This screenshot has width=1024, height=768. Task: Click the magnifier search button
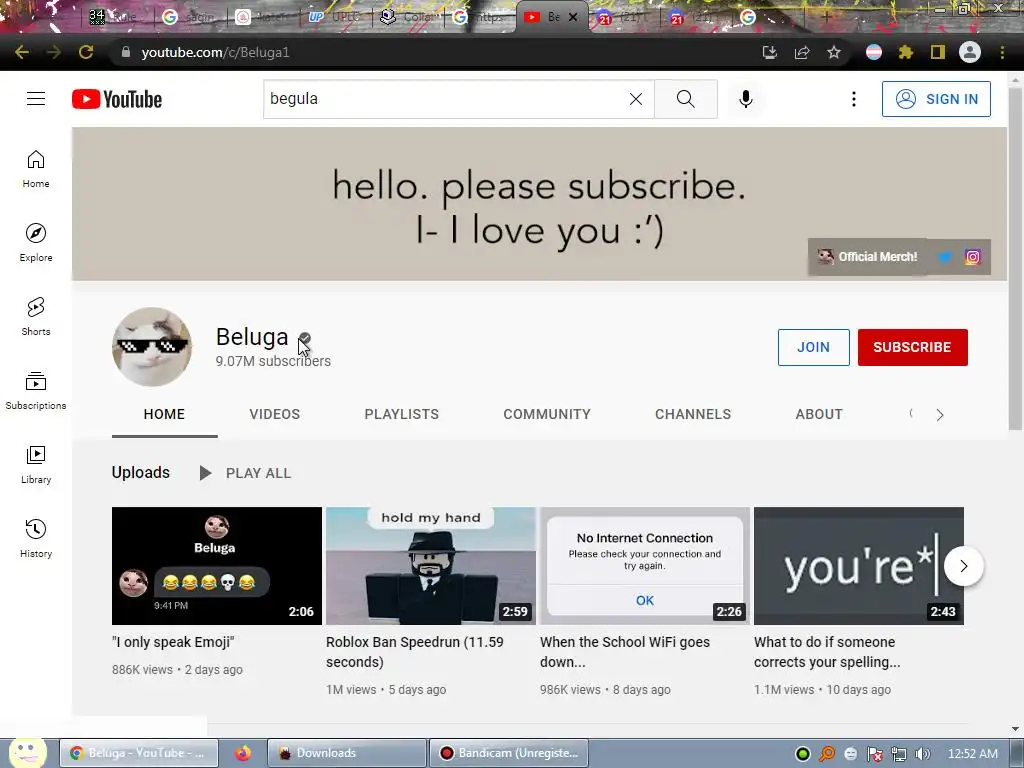(x=686, y=99)
